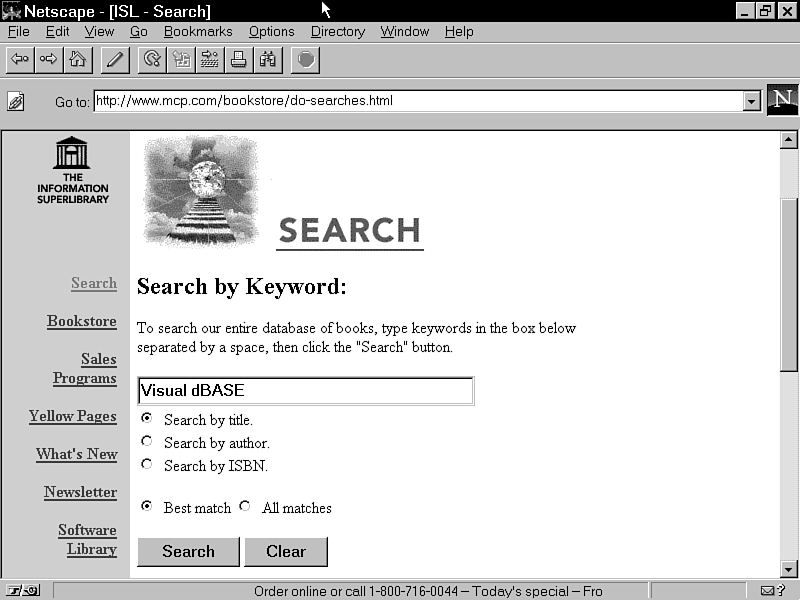
Task: Print the page using the printer icon
Action: 239,60
